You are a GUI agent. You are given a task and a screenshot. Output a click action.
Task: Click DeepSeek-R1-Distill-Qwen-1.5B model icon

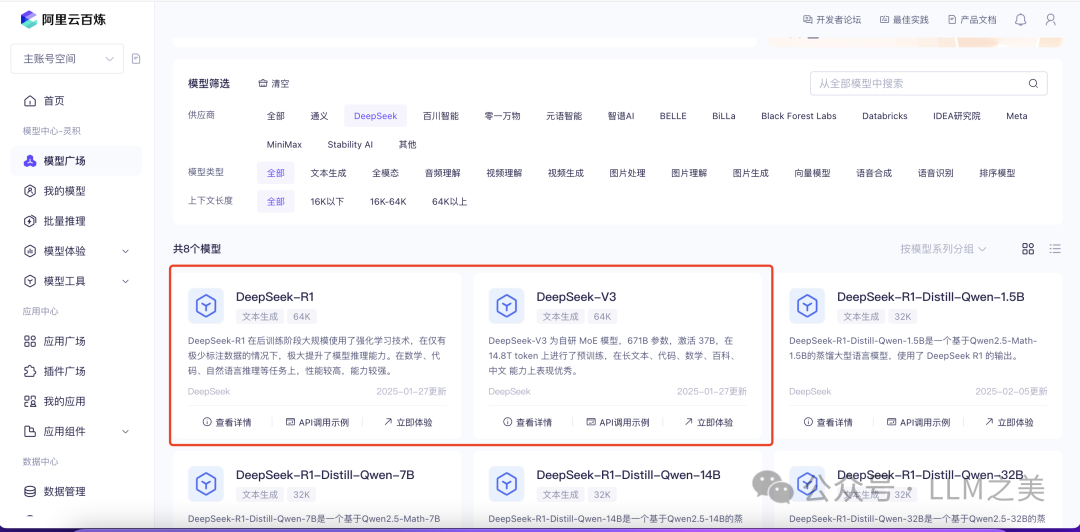(x=807, y=306)
